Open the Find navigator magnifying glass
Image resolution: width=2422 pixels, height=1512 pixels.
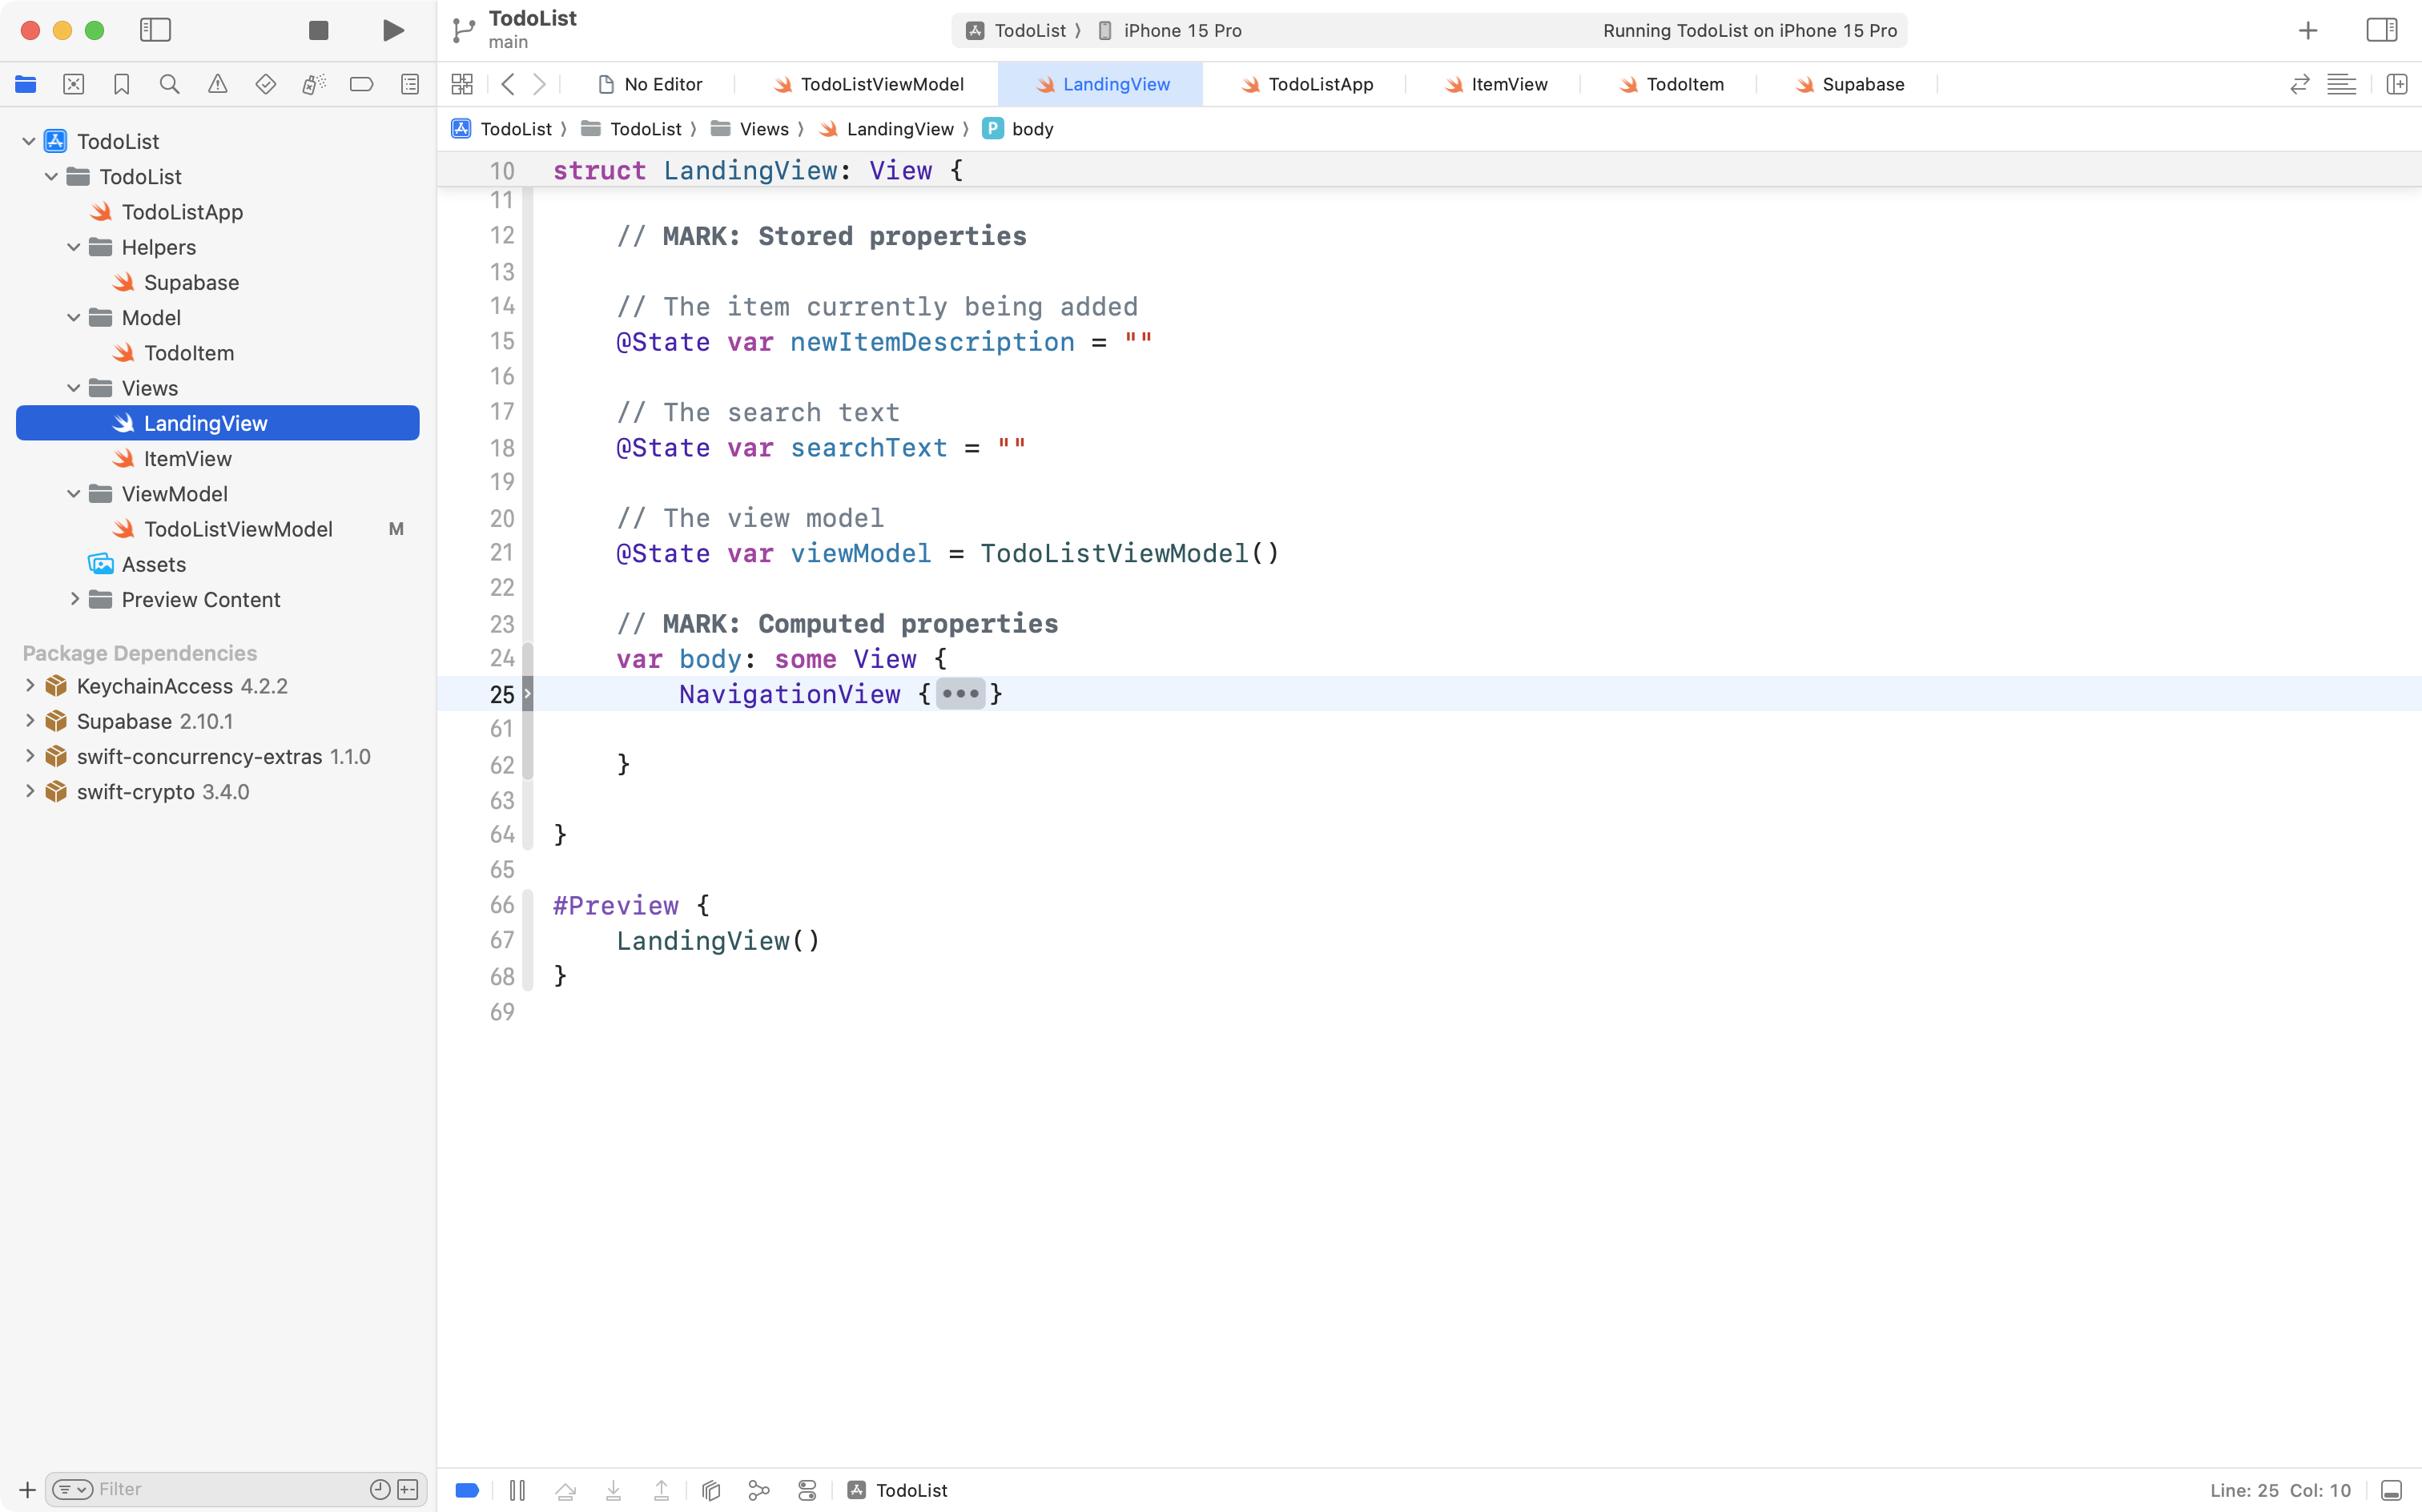(x=170, y=84)
